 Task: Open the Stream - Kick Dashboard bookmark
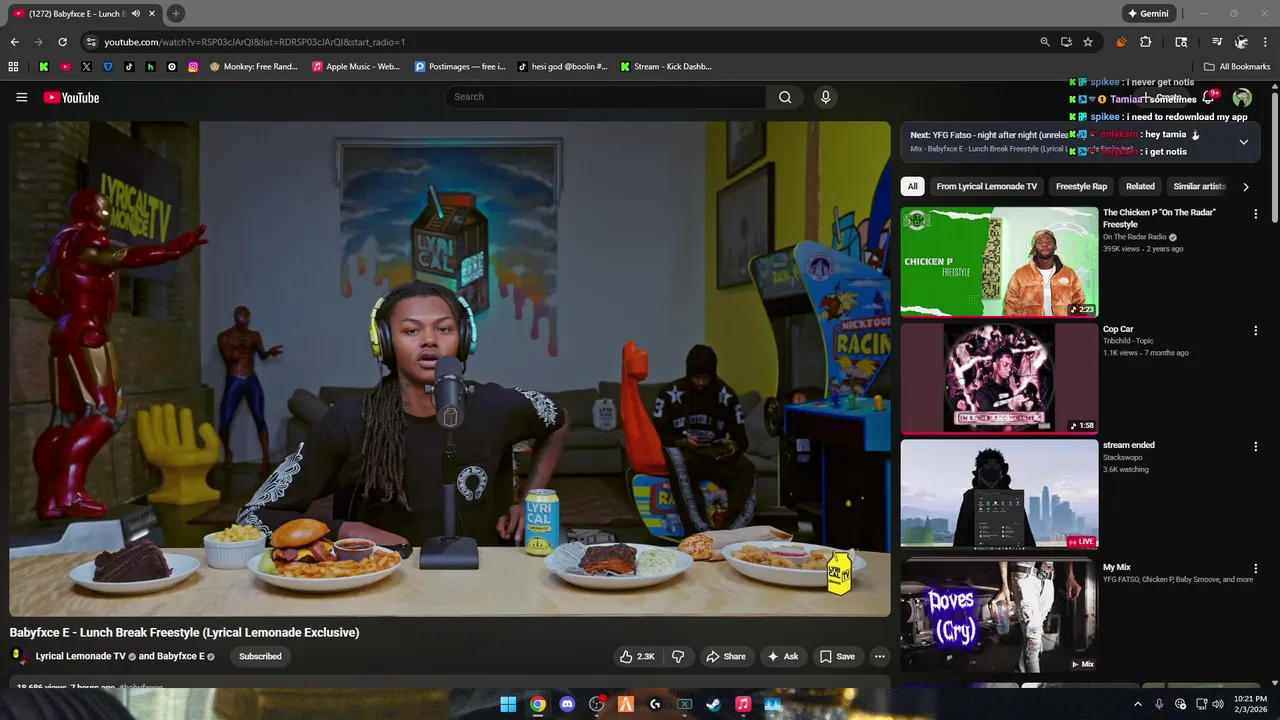pyautogui.click(x=666, y=67)
